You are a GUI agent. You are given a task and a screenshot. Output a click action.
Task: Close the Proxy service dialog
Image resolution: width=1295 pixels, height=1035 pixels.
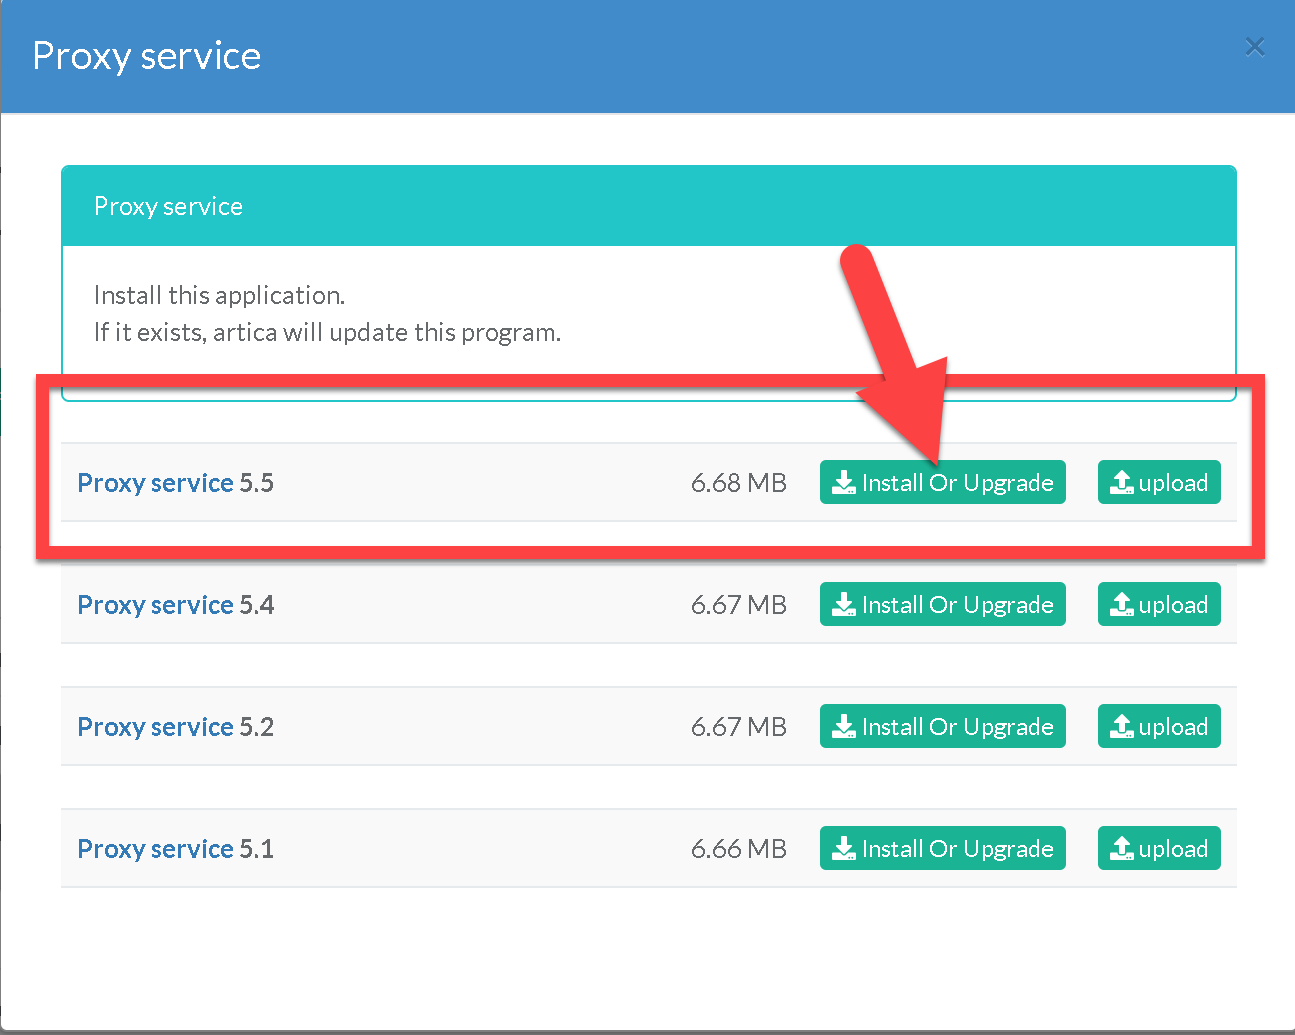[1255, 47]
